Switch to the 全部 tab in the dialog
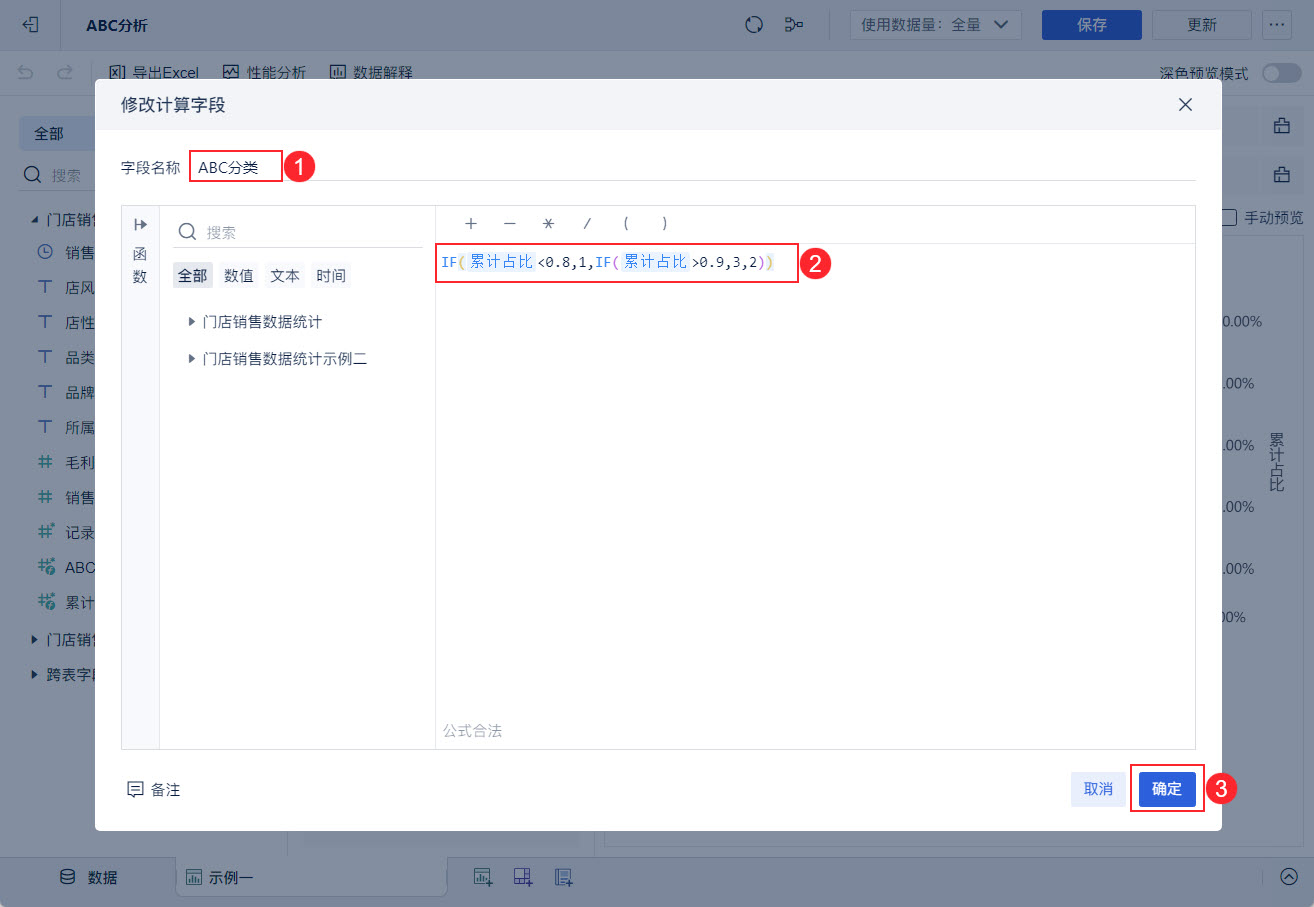The height and width of the screenshot is (907, 1314). [x=192, y=275]
